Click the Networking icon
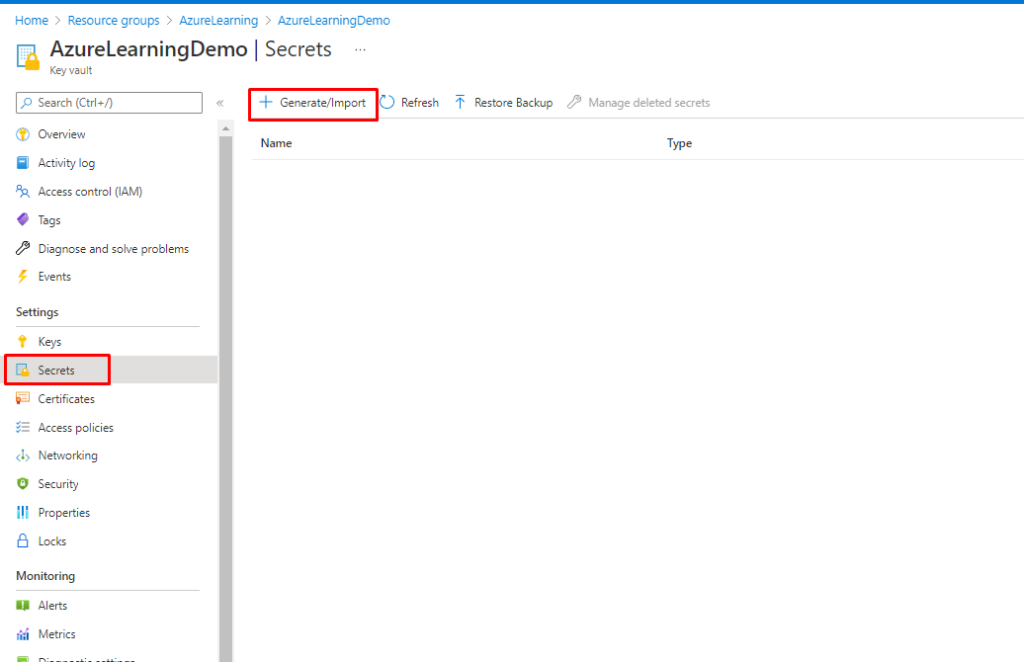Viewport: 1024px width, 662px height. coord(23,456)
